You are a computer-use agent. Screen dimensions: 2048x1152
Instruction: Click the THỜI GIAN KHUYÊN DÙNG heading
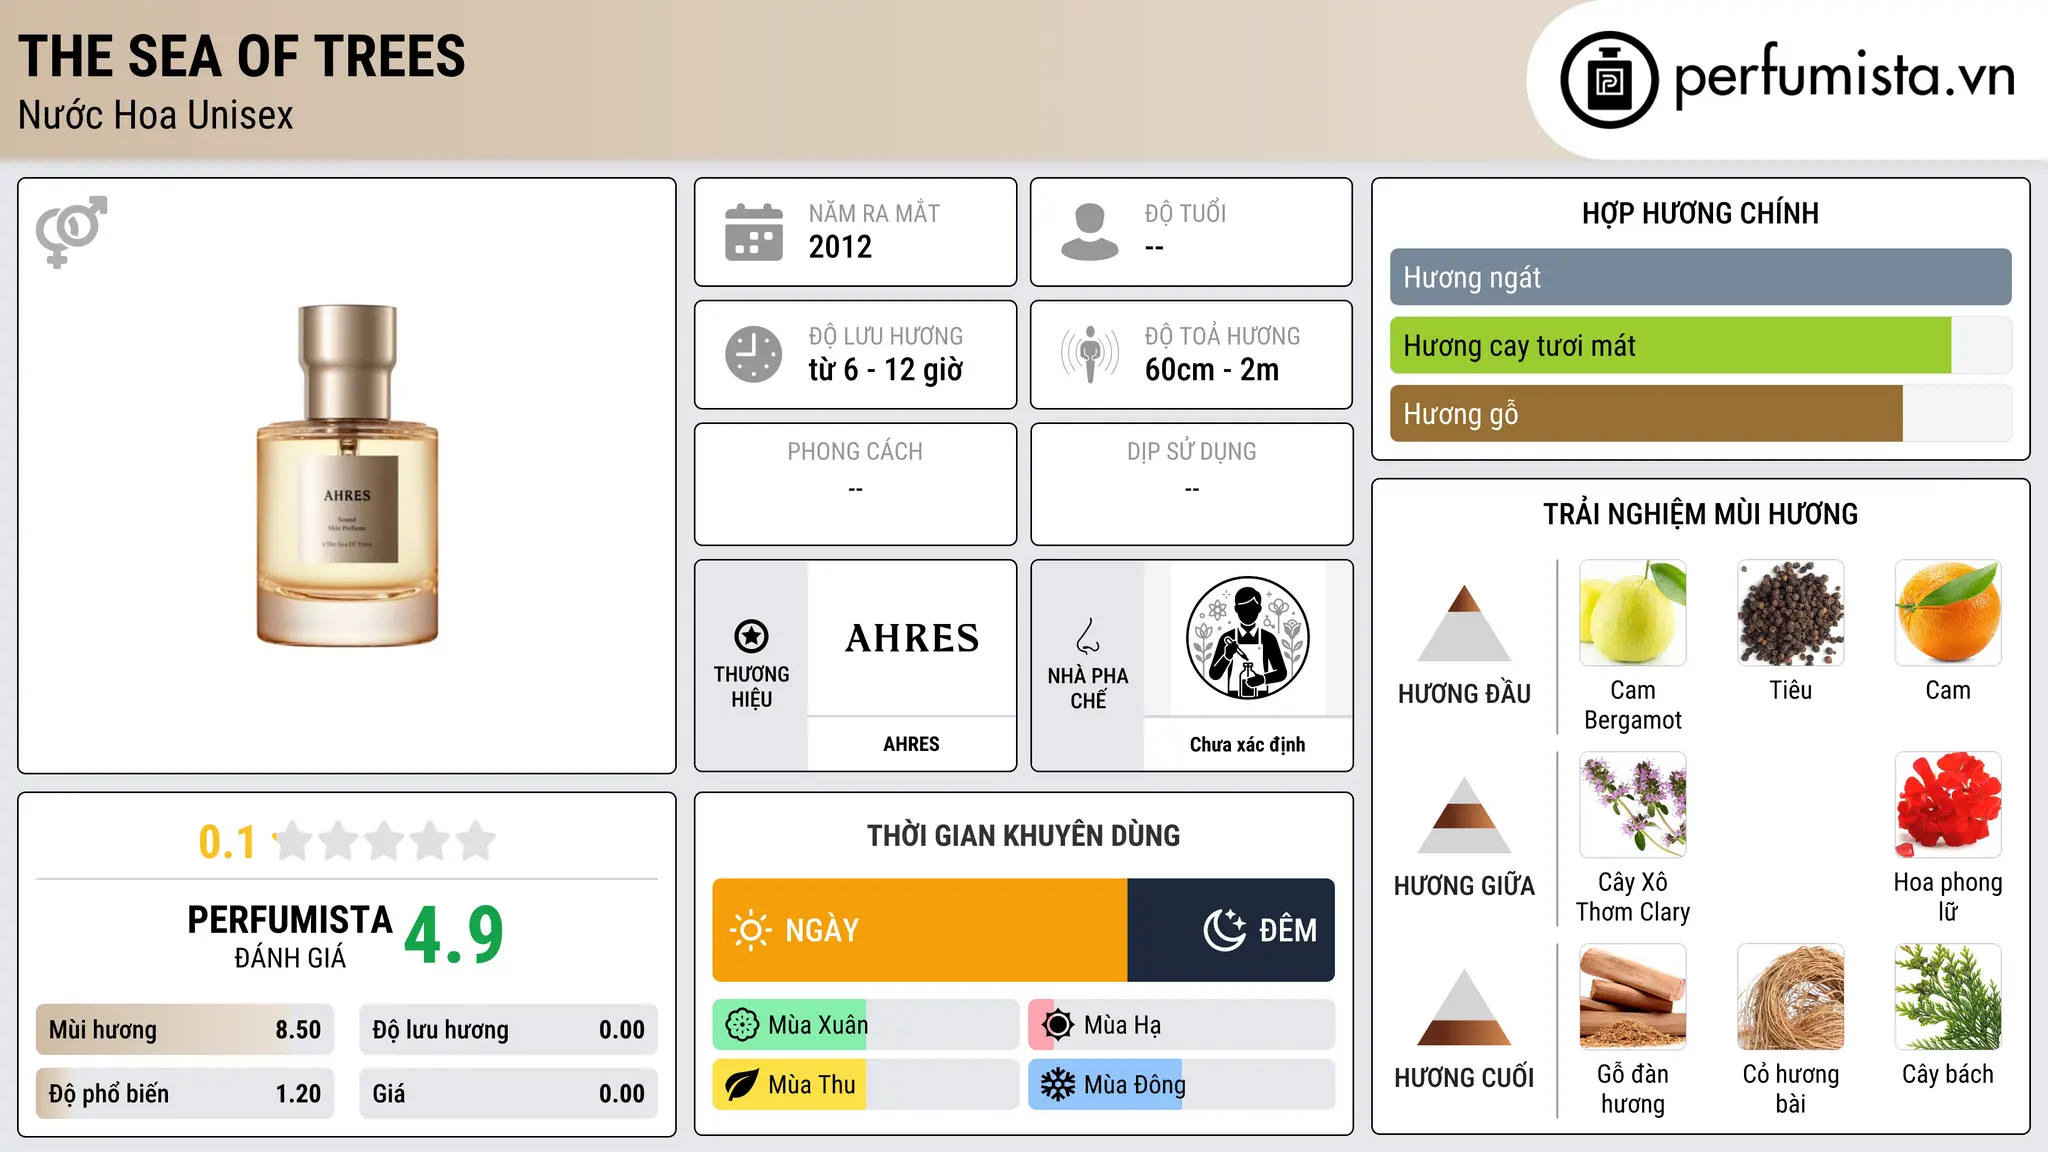(x=1023, y=835)
